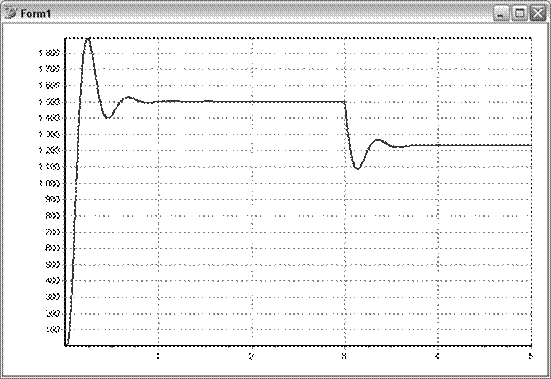Viewport: 551px width, 379px height.
Task: Click the y-axis label 1500
Action: 50,102
